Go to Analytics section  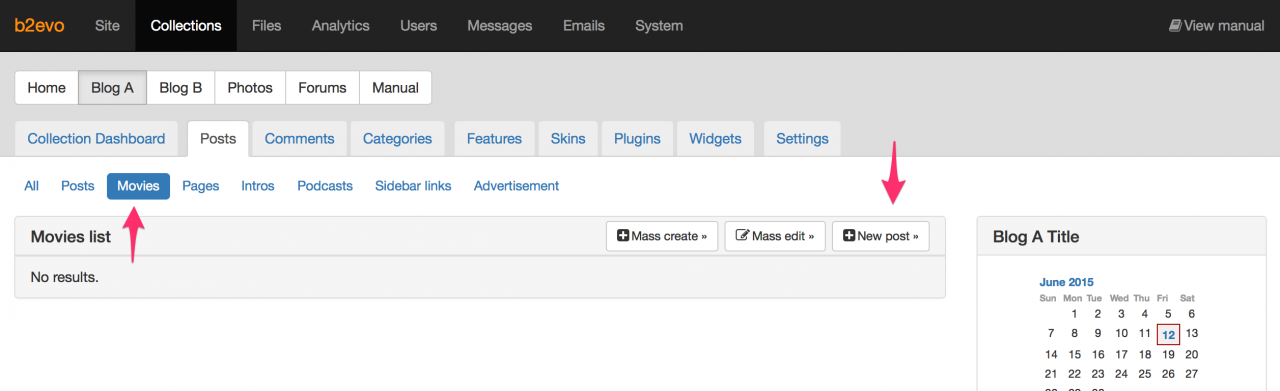tap(340, 26)
